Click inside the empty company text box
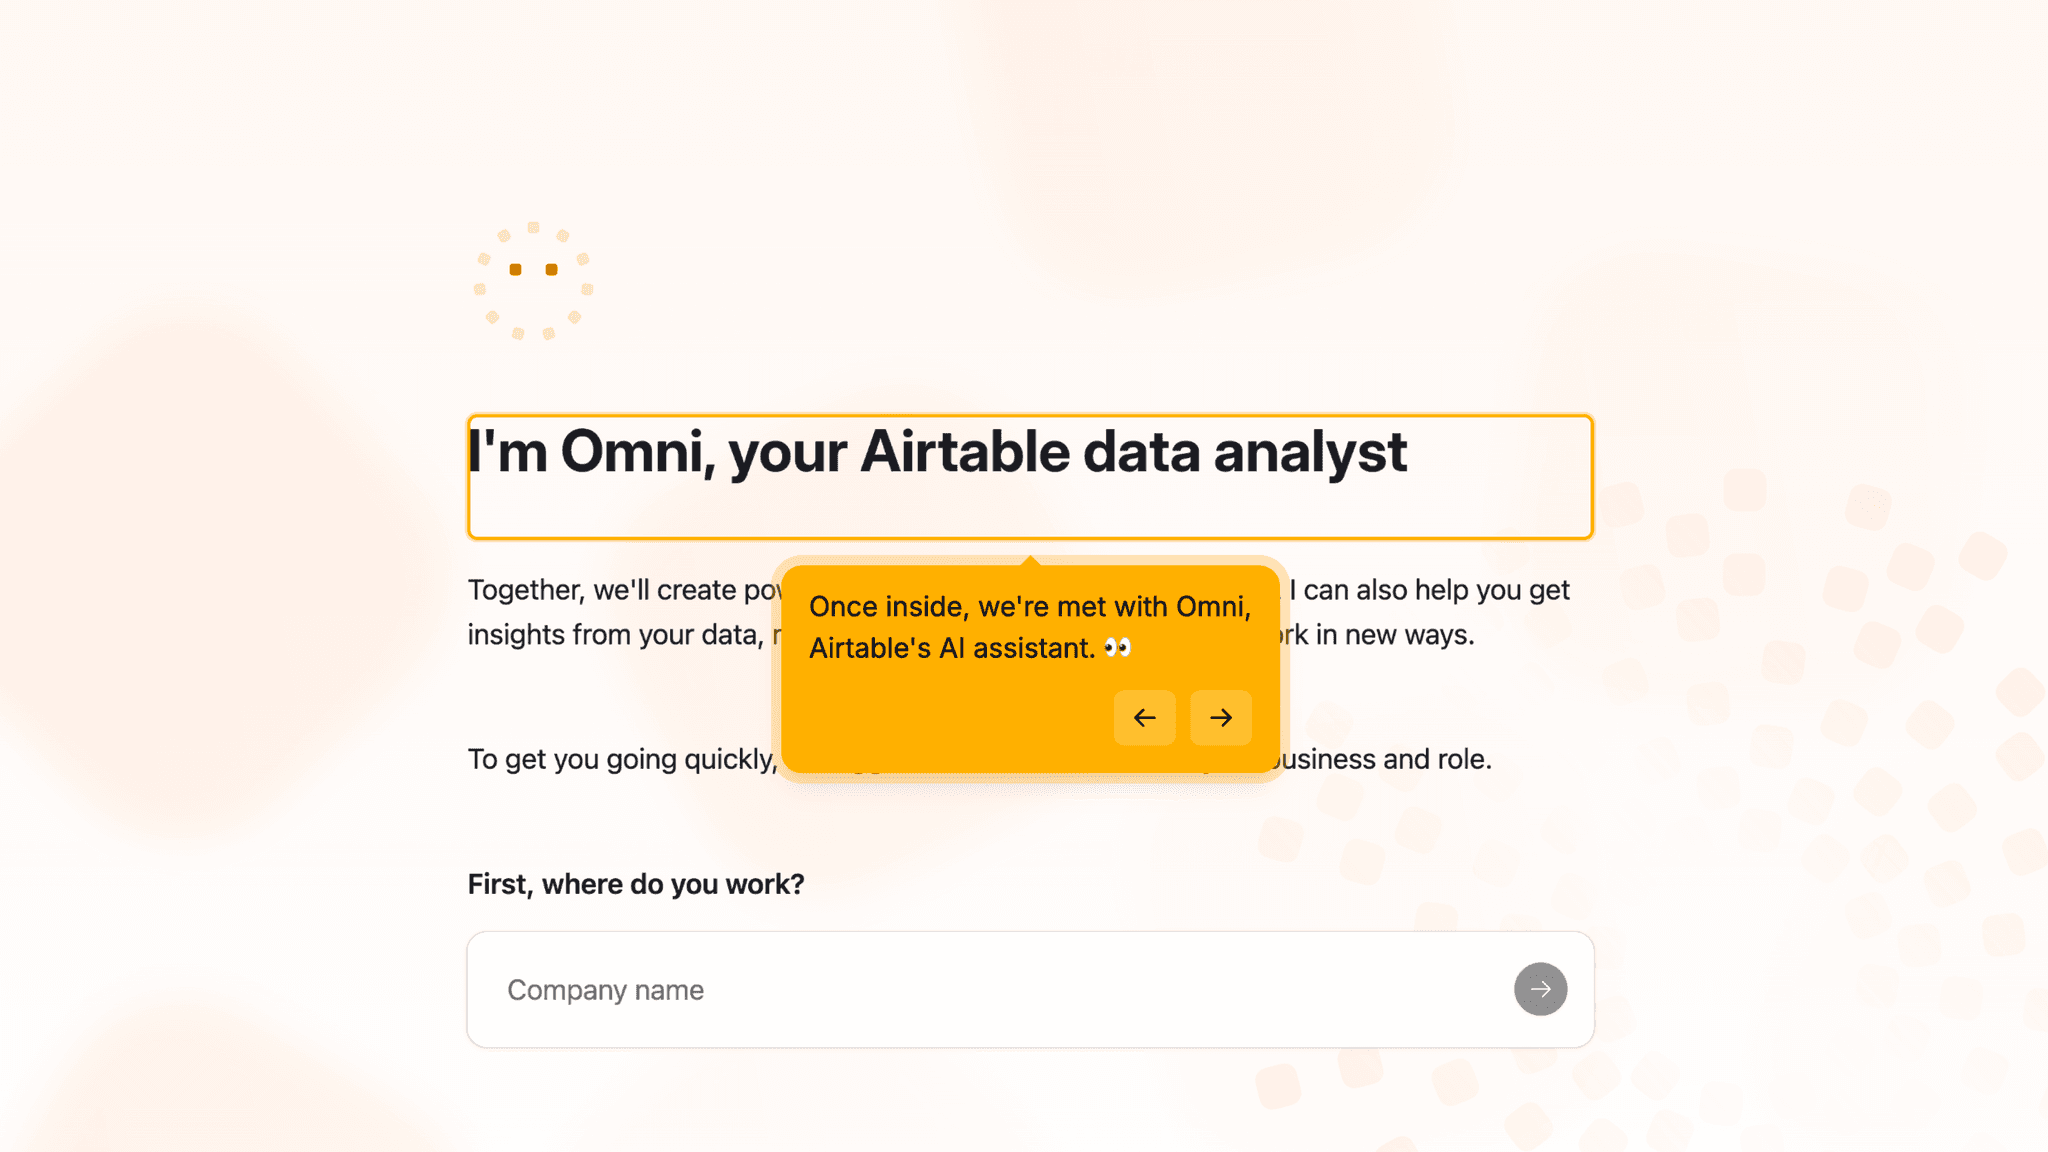The image size is (2048, 1152). pos(900,989)
